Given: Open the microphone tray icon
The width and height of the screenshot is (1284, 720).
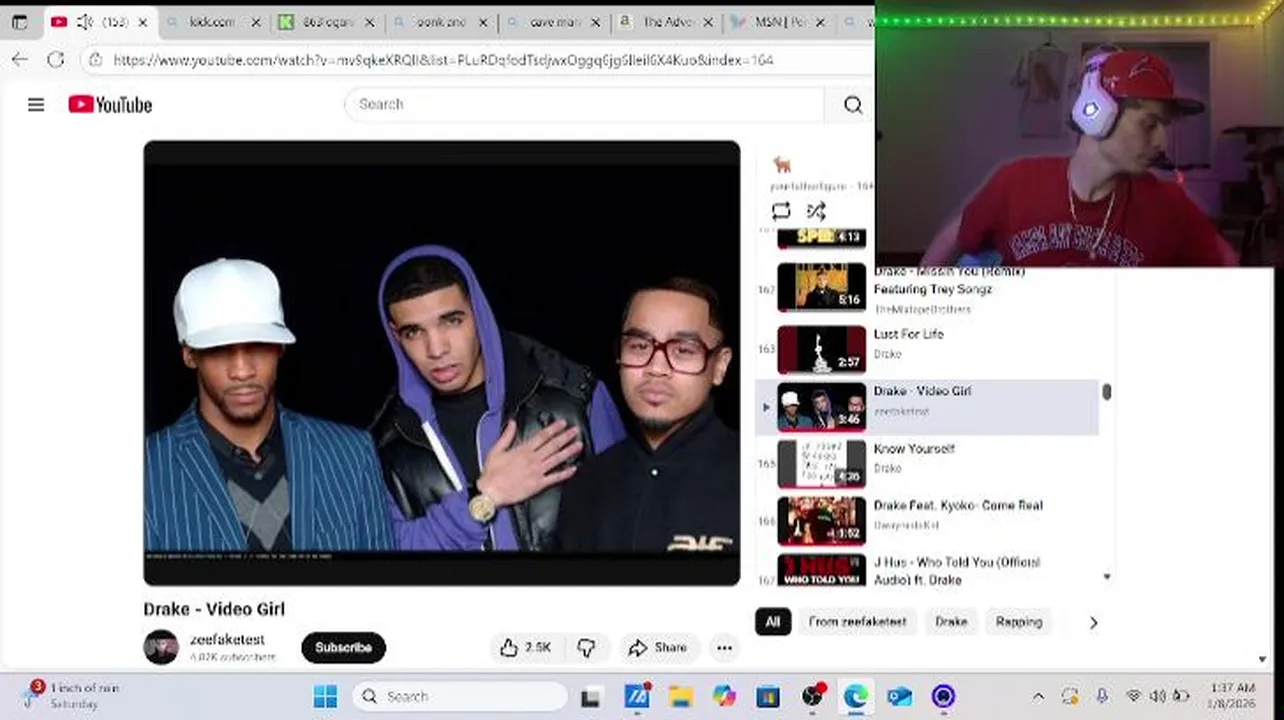Looking at the screenshot, I should 1102,696.
